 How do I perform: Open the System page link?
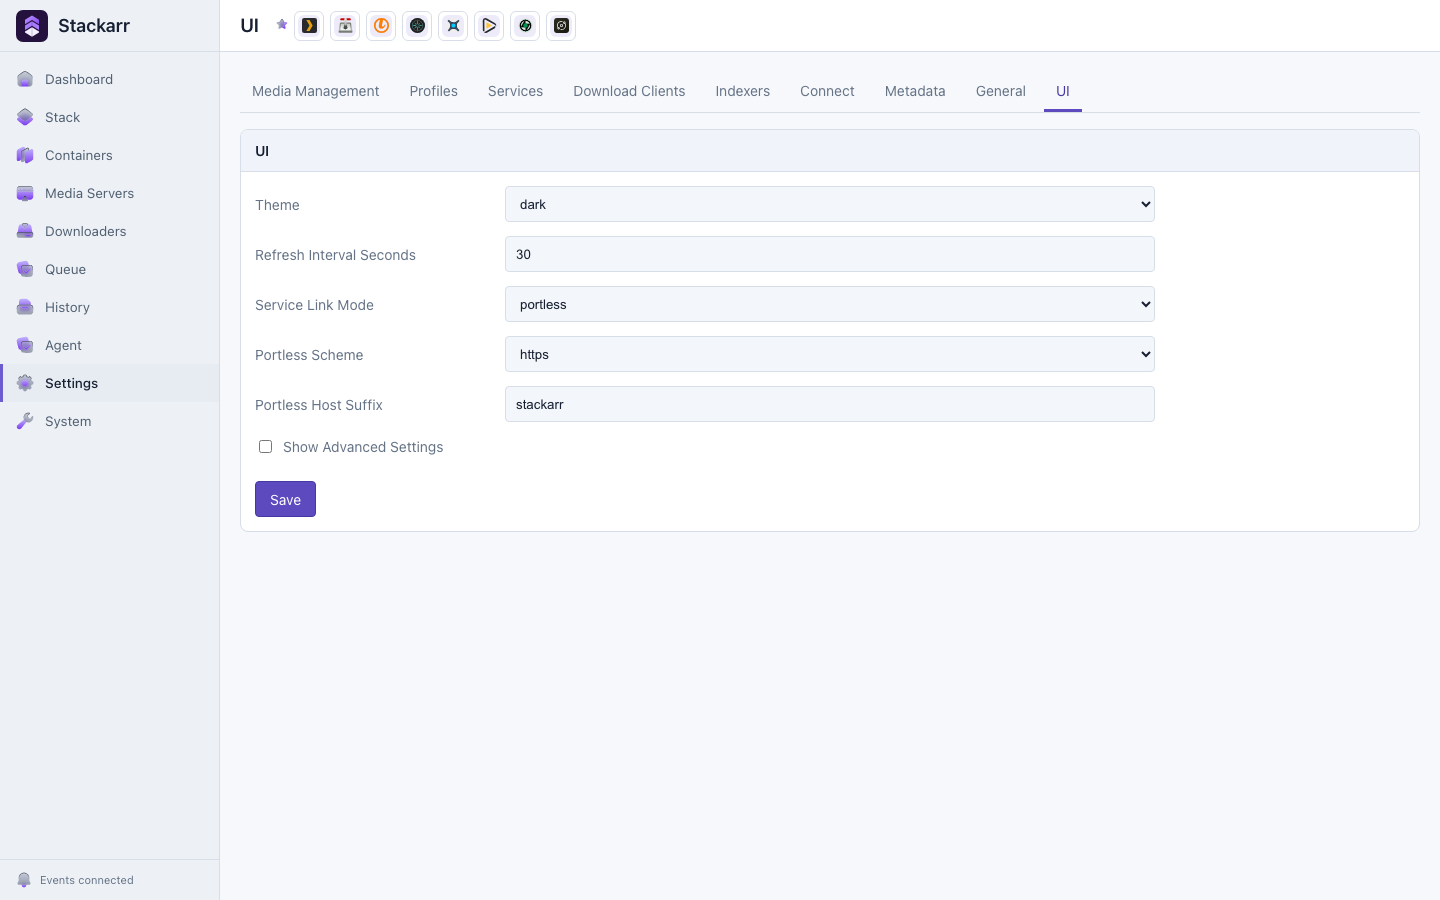(110, 421)
